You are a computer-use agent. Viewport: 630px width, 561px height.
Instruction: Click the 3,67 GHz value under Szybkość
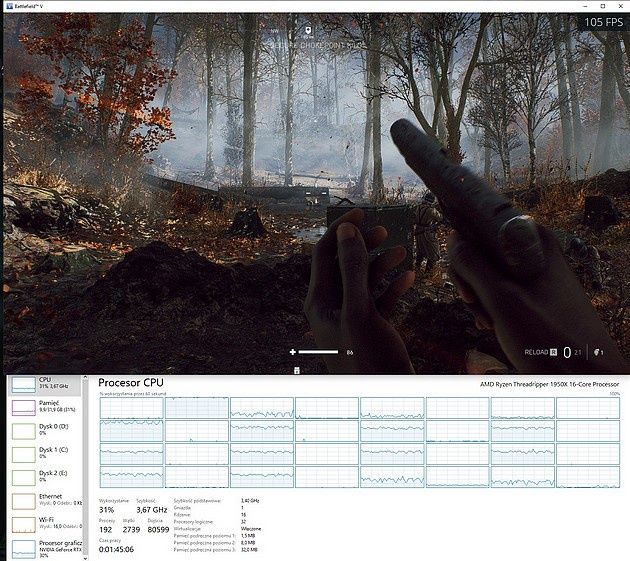[151, 510]
